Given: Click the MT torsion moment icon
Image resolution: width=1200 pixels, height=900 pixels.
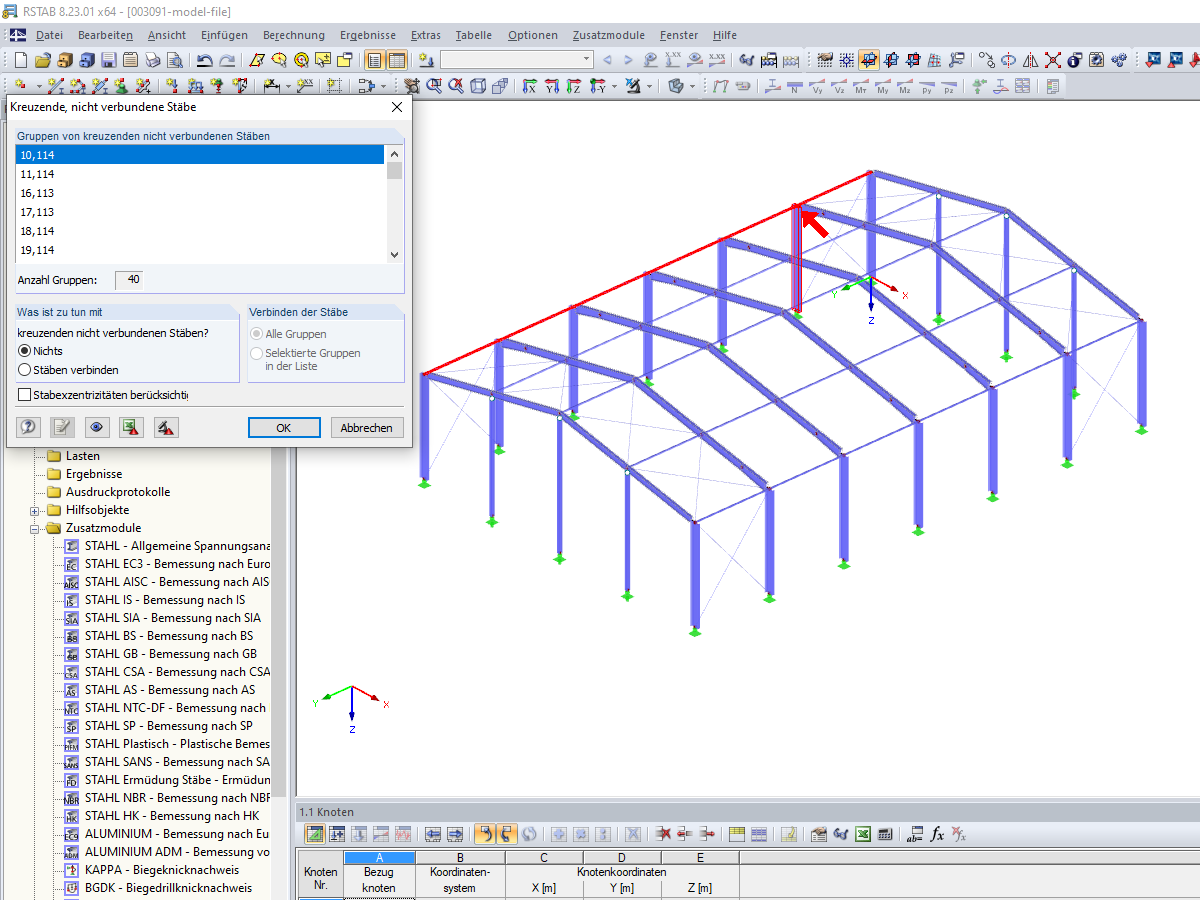Looking at the screenshot, I should coord(861,87).
